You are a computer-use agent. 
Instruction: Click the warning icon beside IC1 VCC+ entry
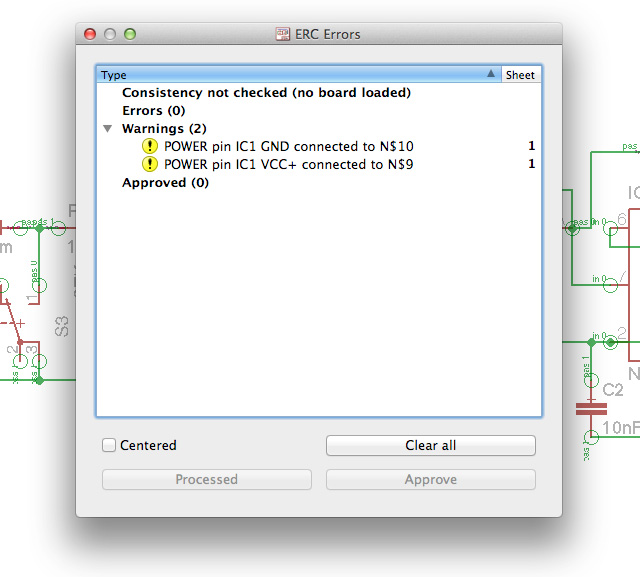tap(150, 164)
